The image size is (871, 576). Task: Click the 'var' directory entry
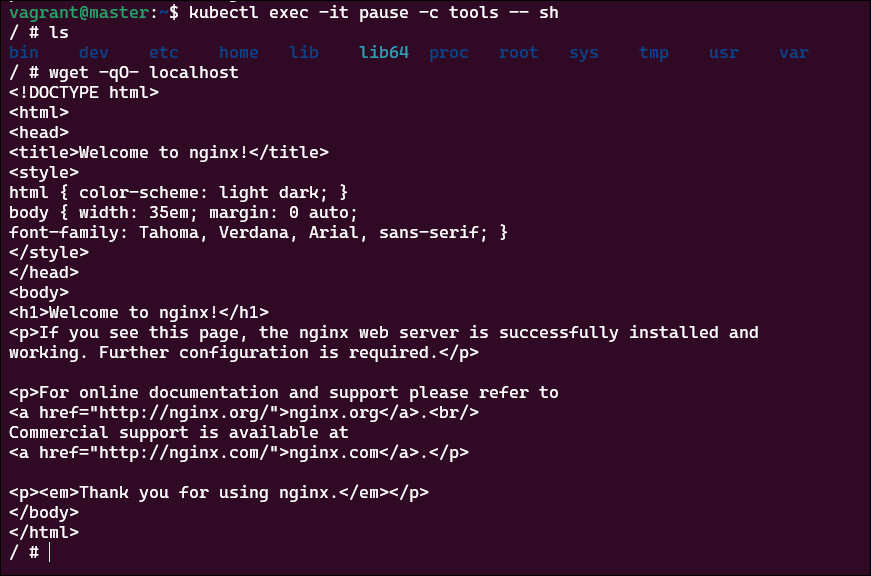(794, 52)
